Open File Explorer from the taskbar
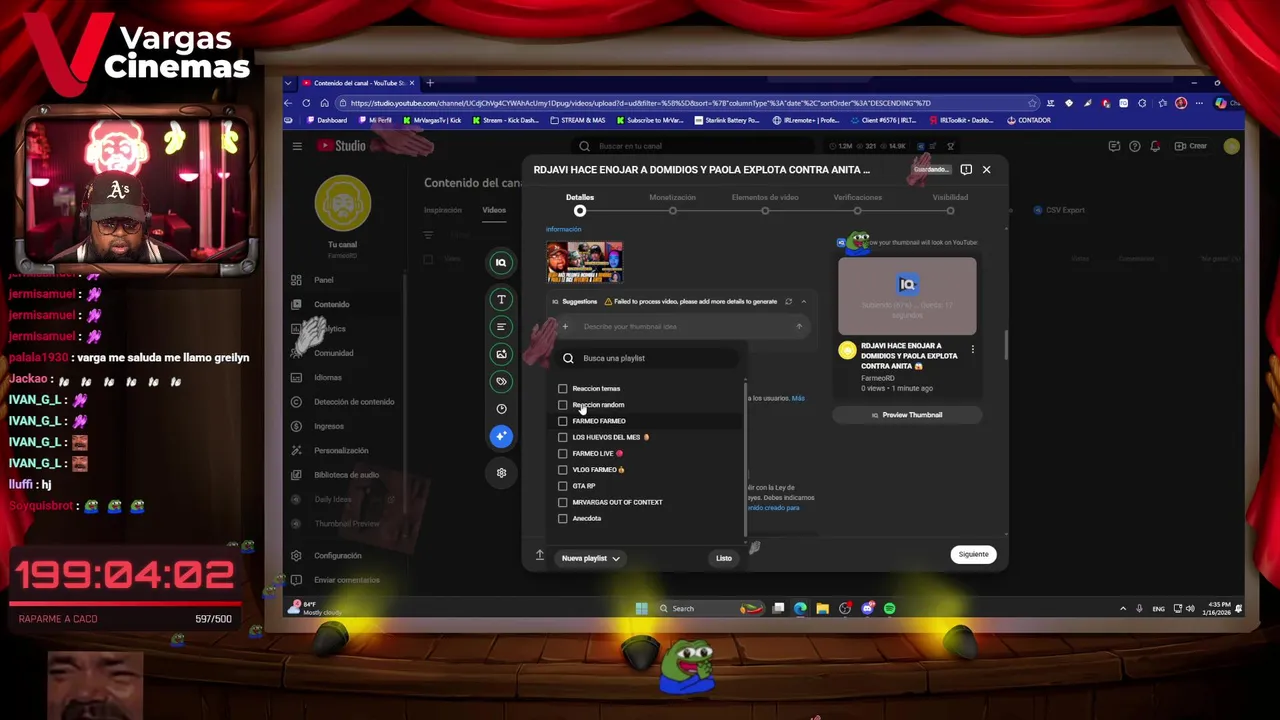 pyautogui.click(x=822, y=608)
